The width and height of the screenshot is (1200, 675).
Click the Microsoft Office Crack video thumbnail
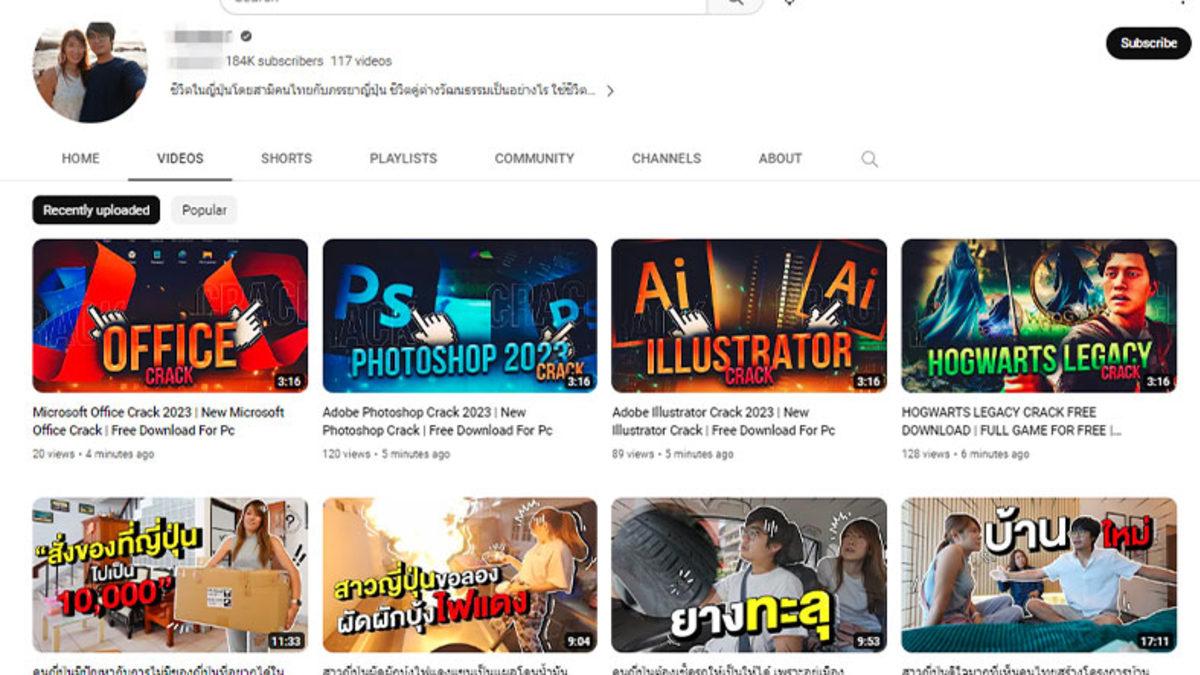[168, 315]
